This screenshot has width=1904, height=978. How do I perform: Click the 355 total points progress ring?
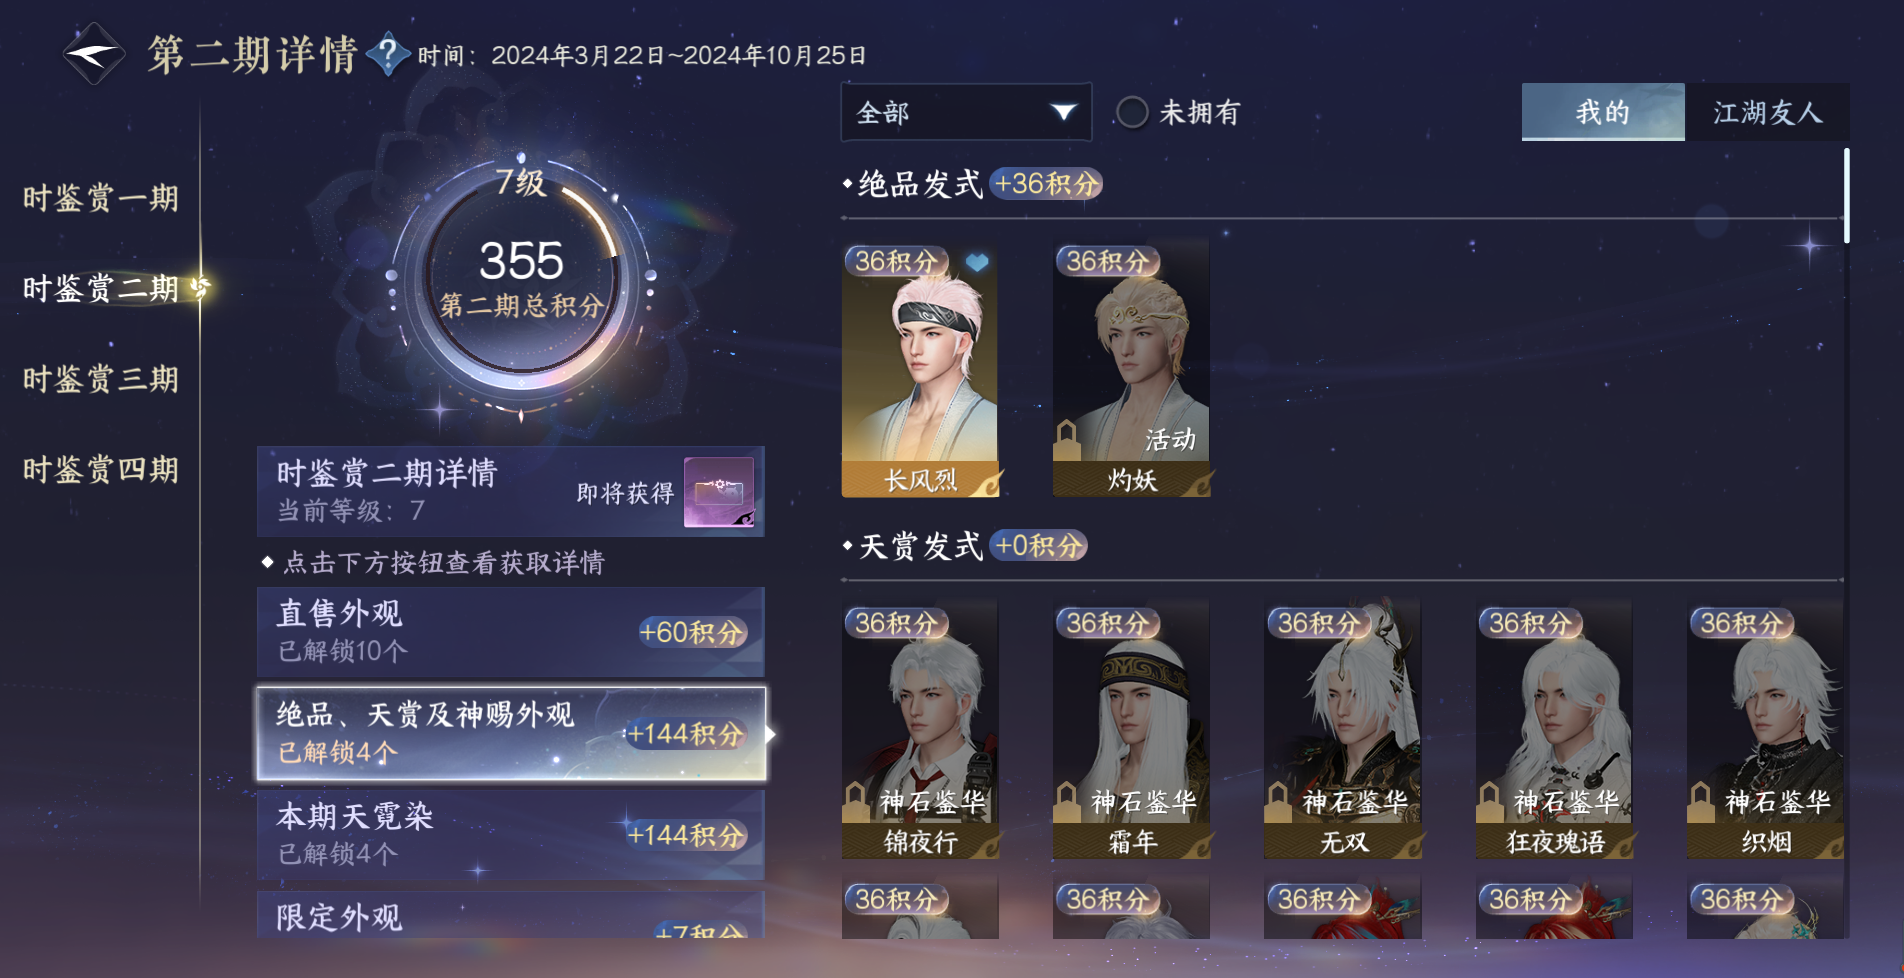click(x=521, y=276)
